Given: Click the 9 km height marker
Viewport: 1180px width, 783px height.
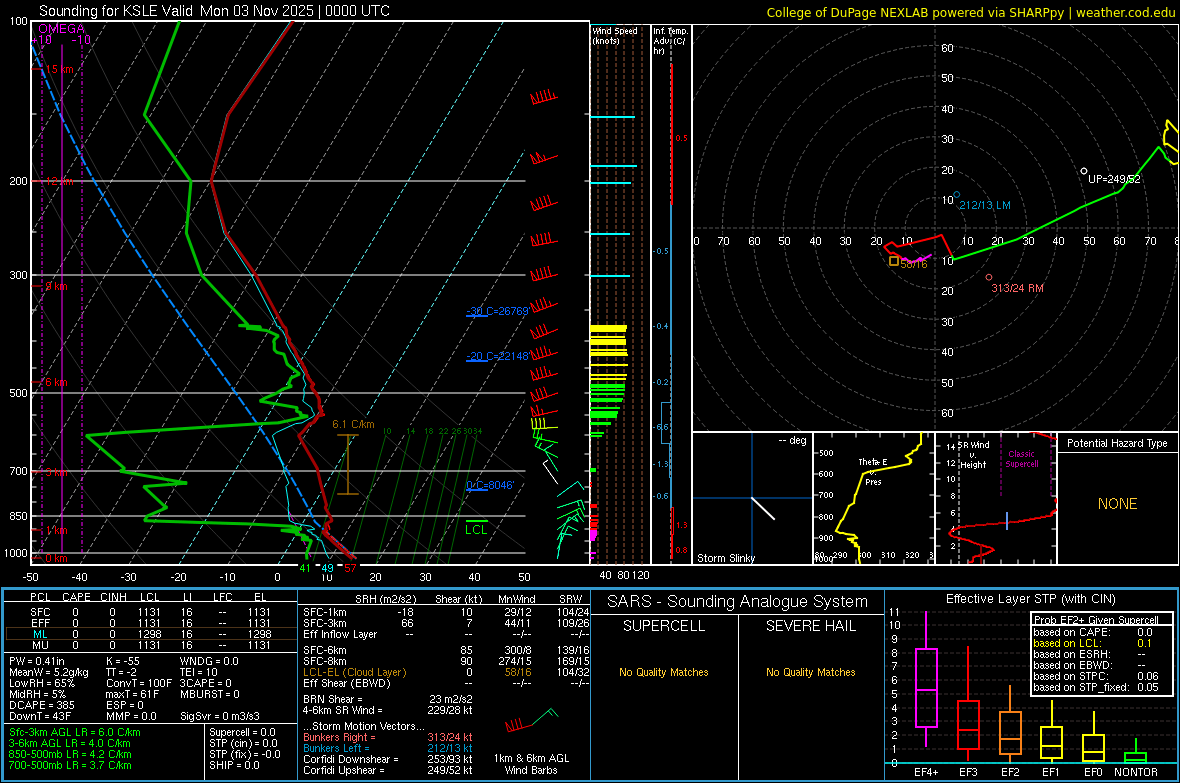Looking at the screenshot, I should 56,286.
